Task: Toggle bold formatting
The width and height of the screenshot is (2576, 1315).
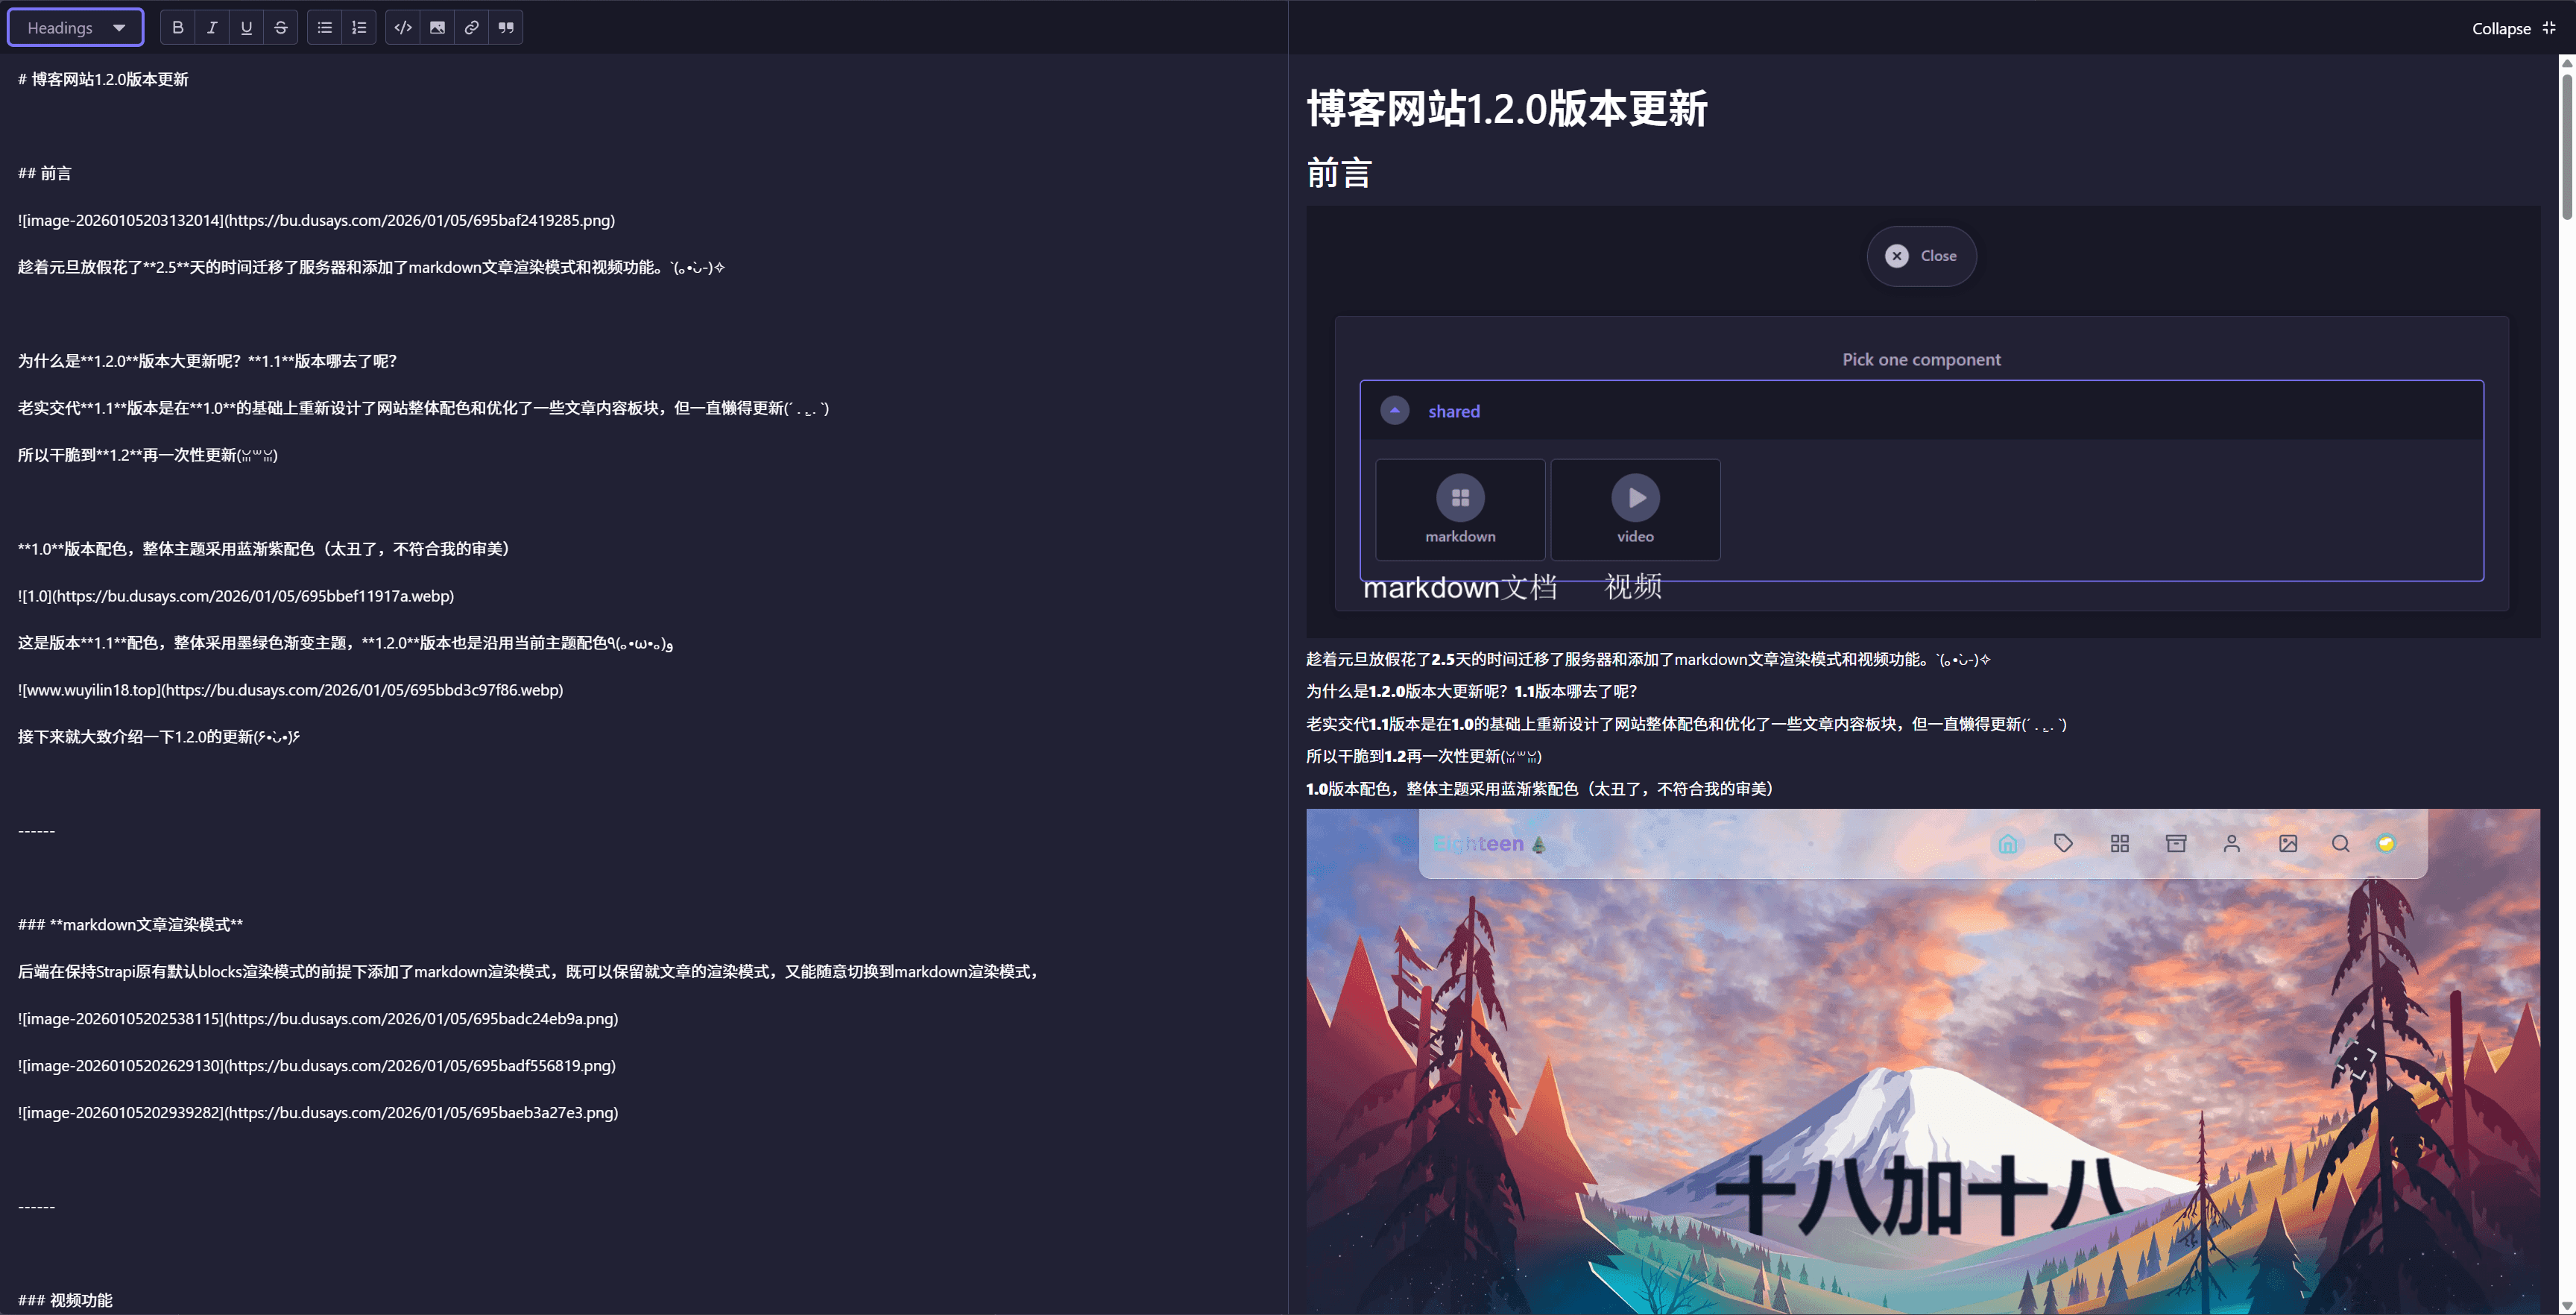Action: point(177,27)
